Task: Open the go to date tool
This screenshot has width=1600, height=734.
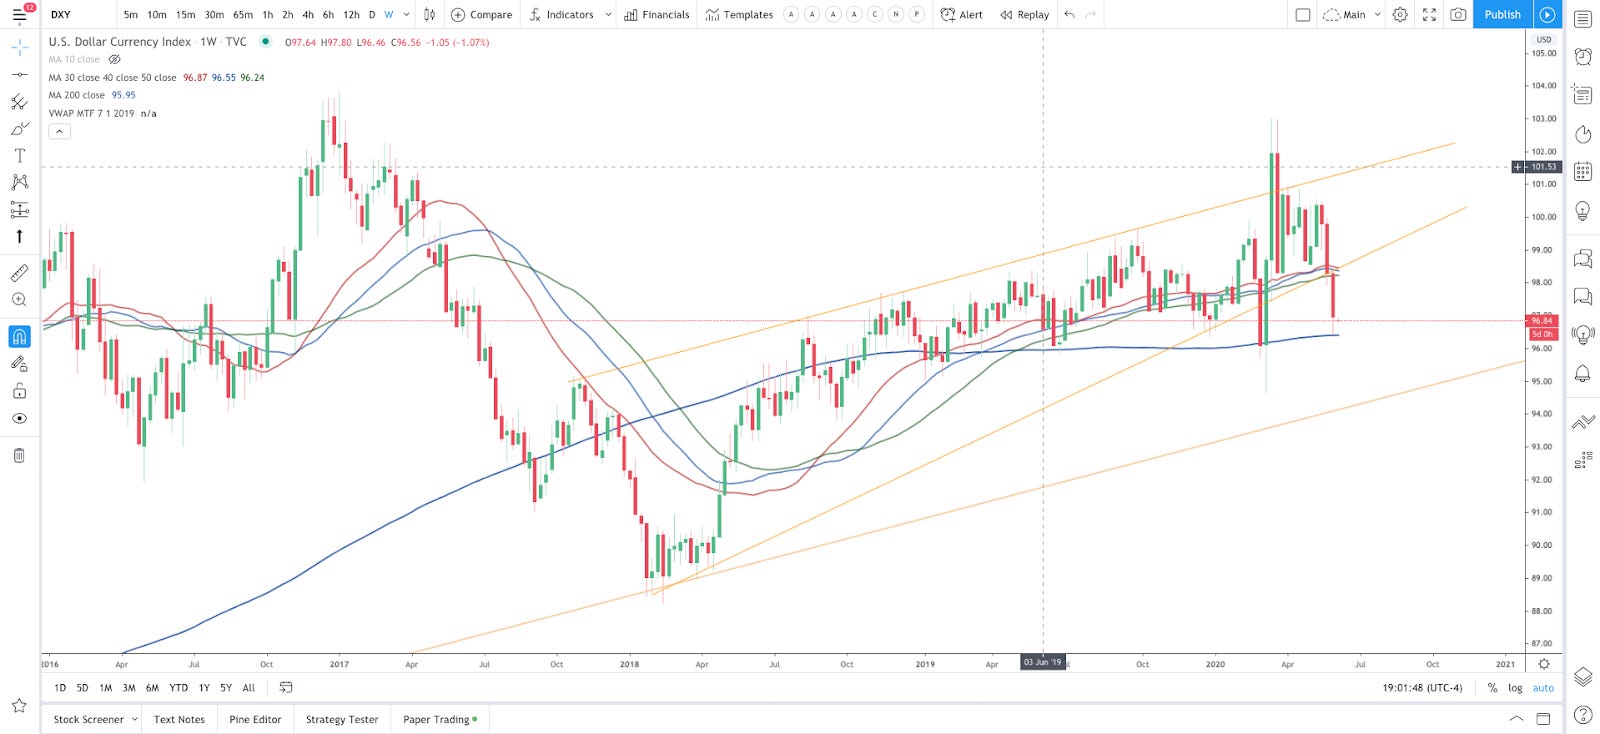Action: pyautogui.click(x=286, y=688)
